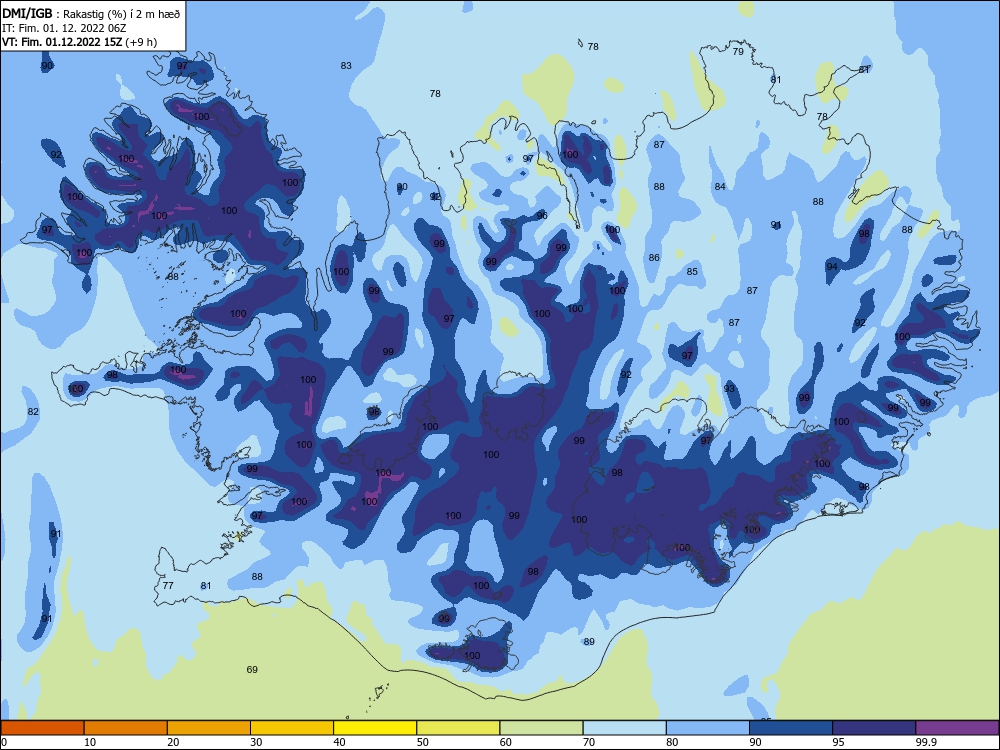The width and height of the screenshot is (1000, 750).
Task: Click the medium blue 80–90 legend swatch
Action: coord(708,728)
